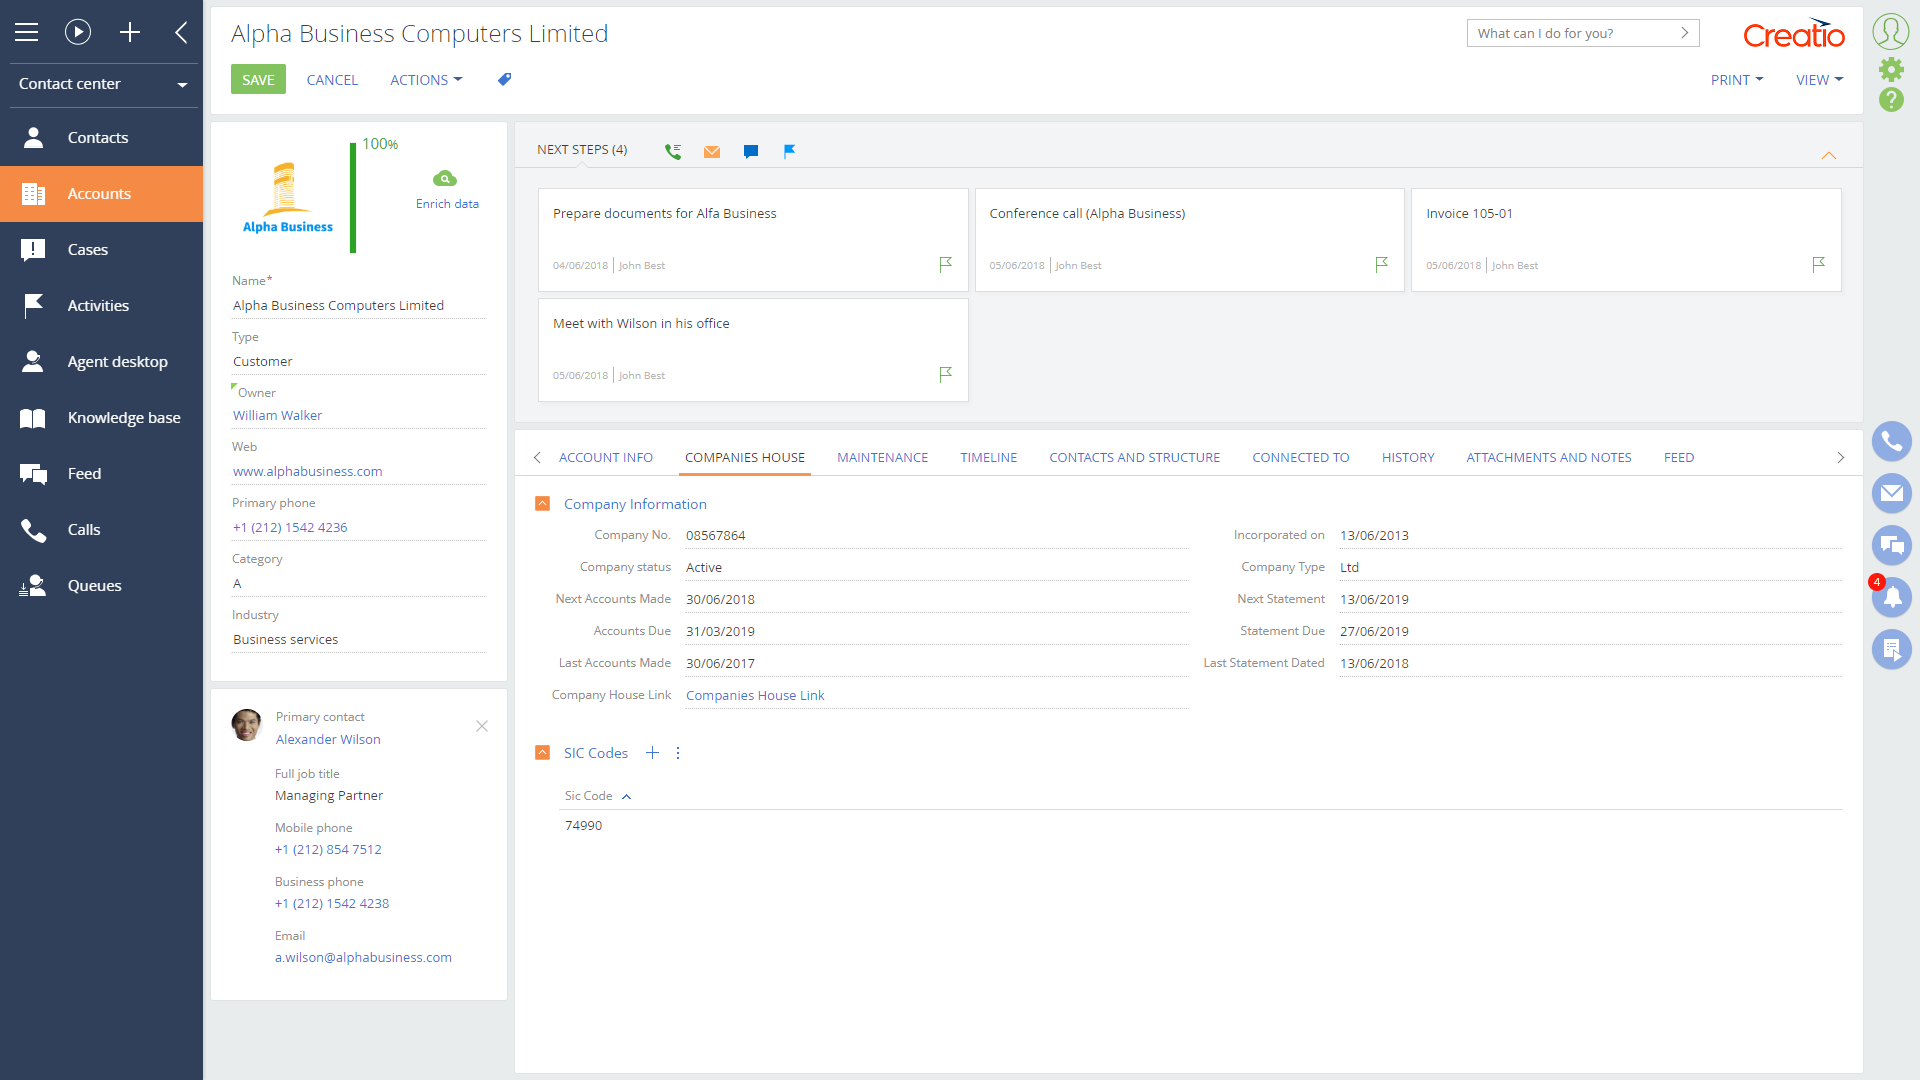This screenshot has width=1920, height=1080.
Task: Switch to Maintenance tab
Action: (882, 457)
